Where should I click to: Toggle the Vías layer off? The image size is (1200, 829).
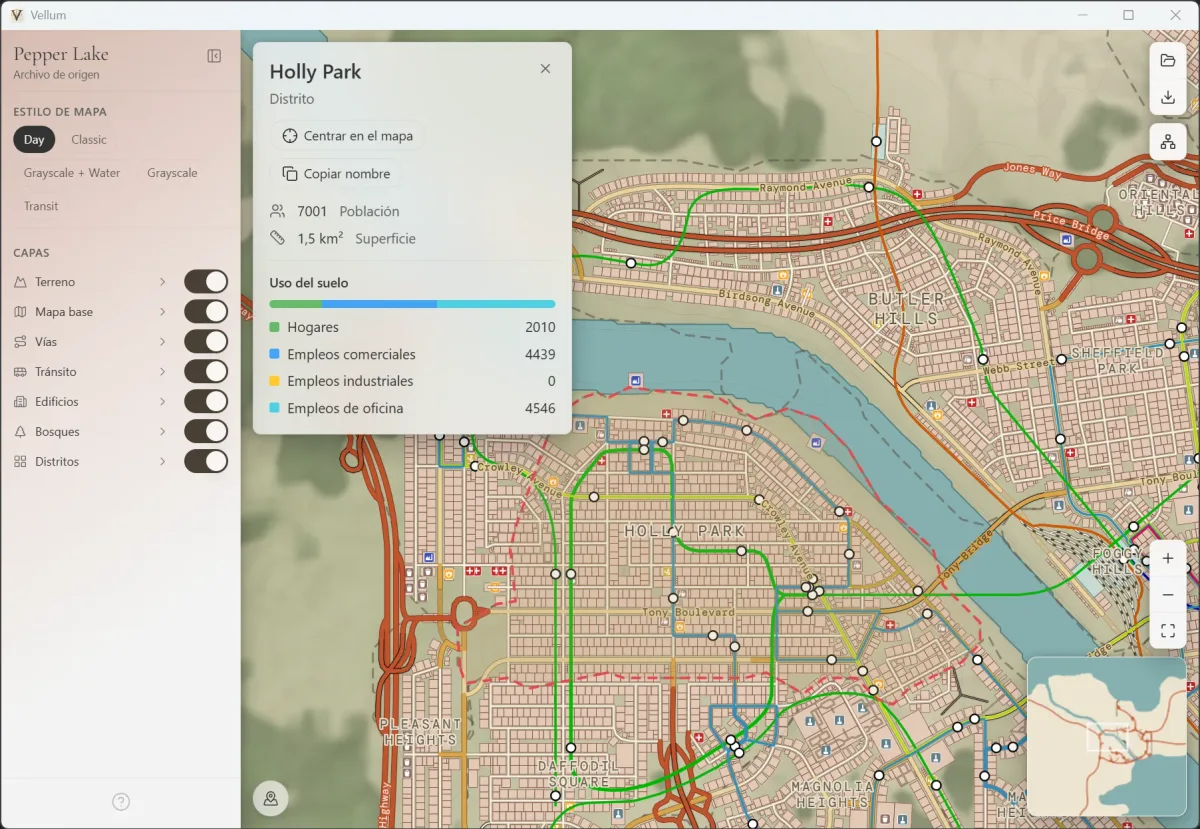click(206, 342)
